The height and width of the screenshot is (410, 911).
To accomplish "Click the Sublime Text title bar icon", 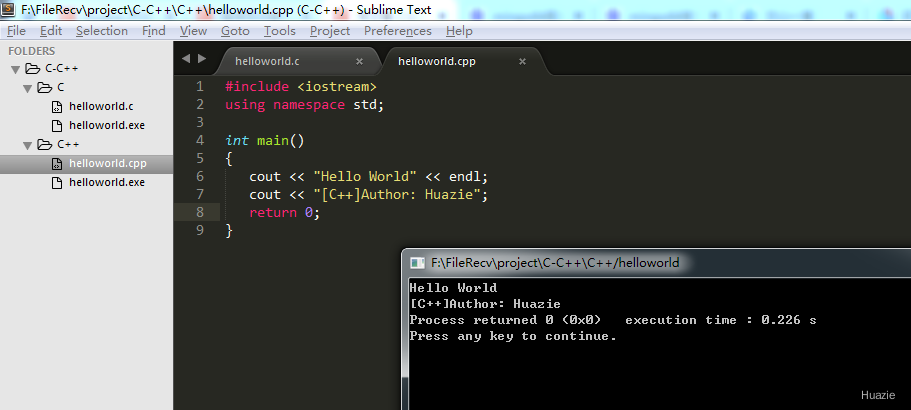I will point(8,9).
